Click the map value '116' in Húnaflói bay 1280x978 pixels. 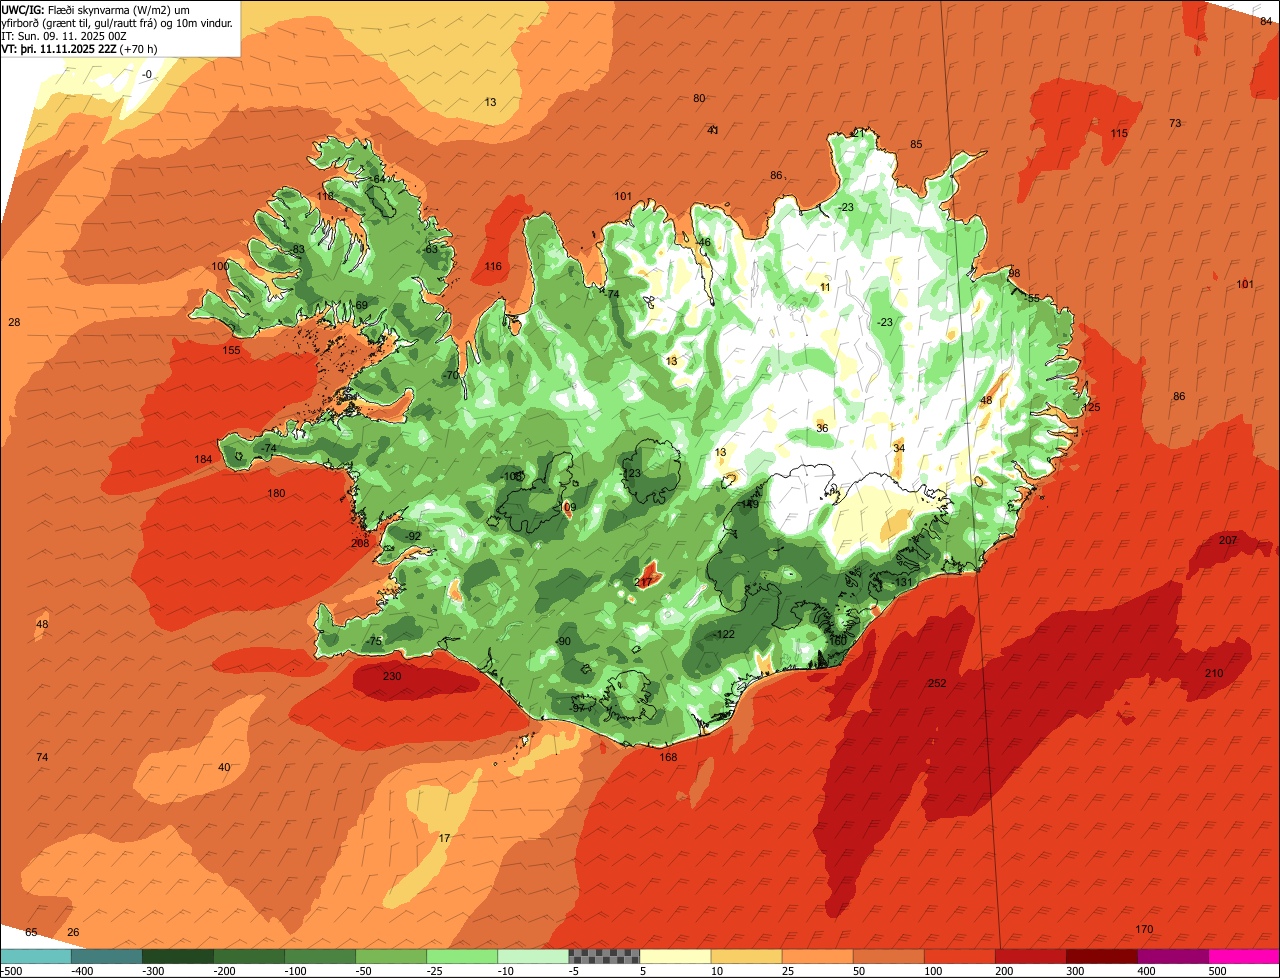pyautogui.click(x=493, y=266)
